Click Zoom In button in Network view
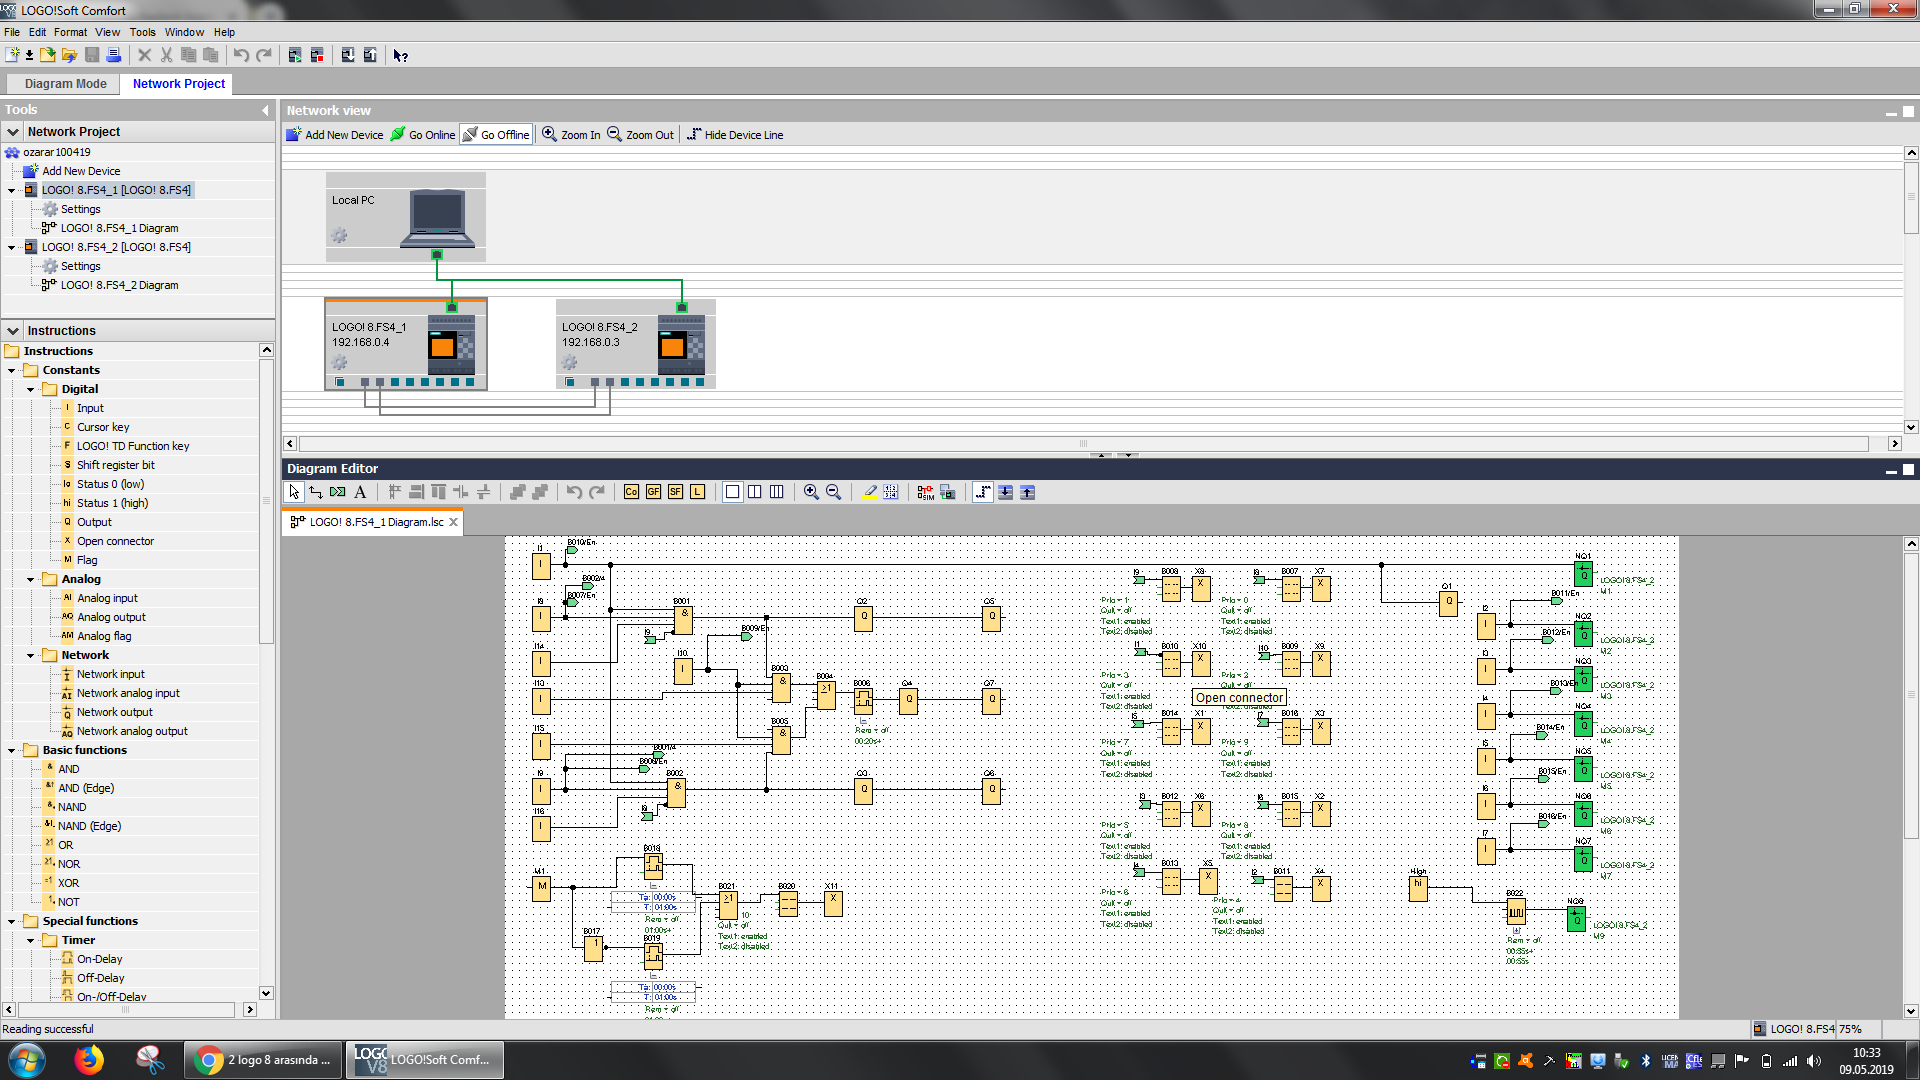 pyautogui.click(x=572, y=135)
